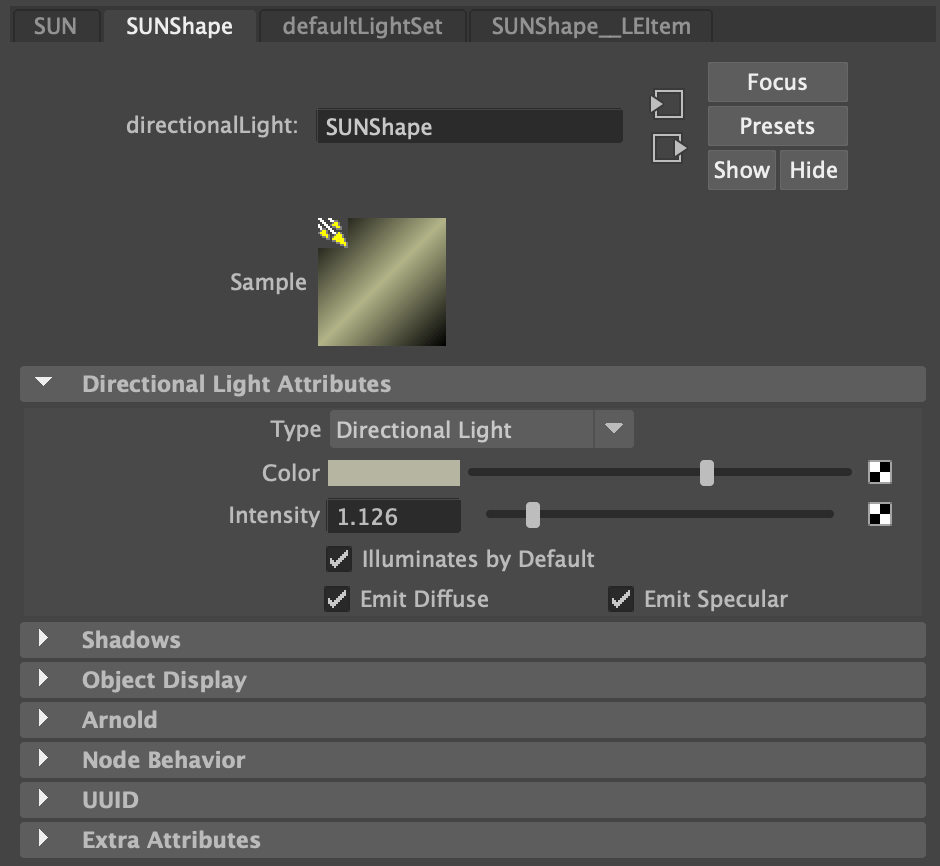Click the light Sample swatch thumbnail

pos(382,282)
